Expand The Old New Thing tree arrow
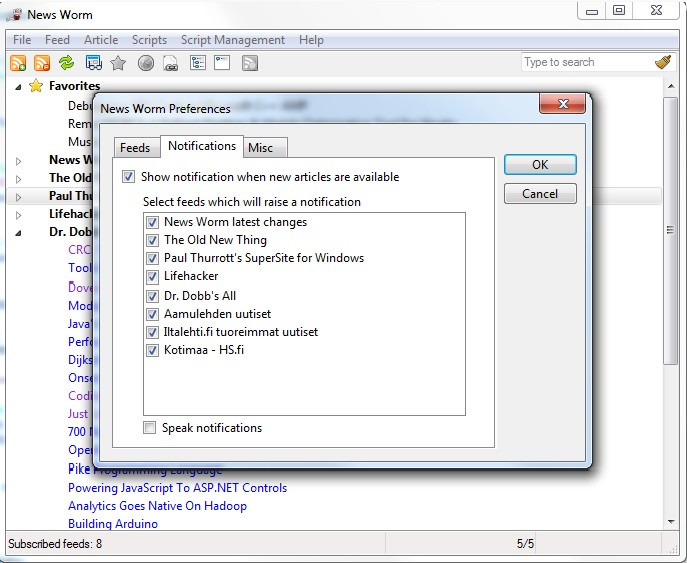Screen dimensions: 687x563 point(18,179)
